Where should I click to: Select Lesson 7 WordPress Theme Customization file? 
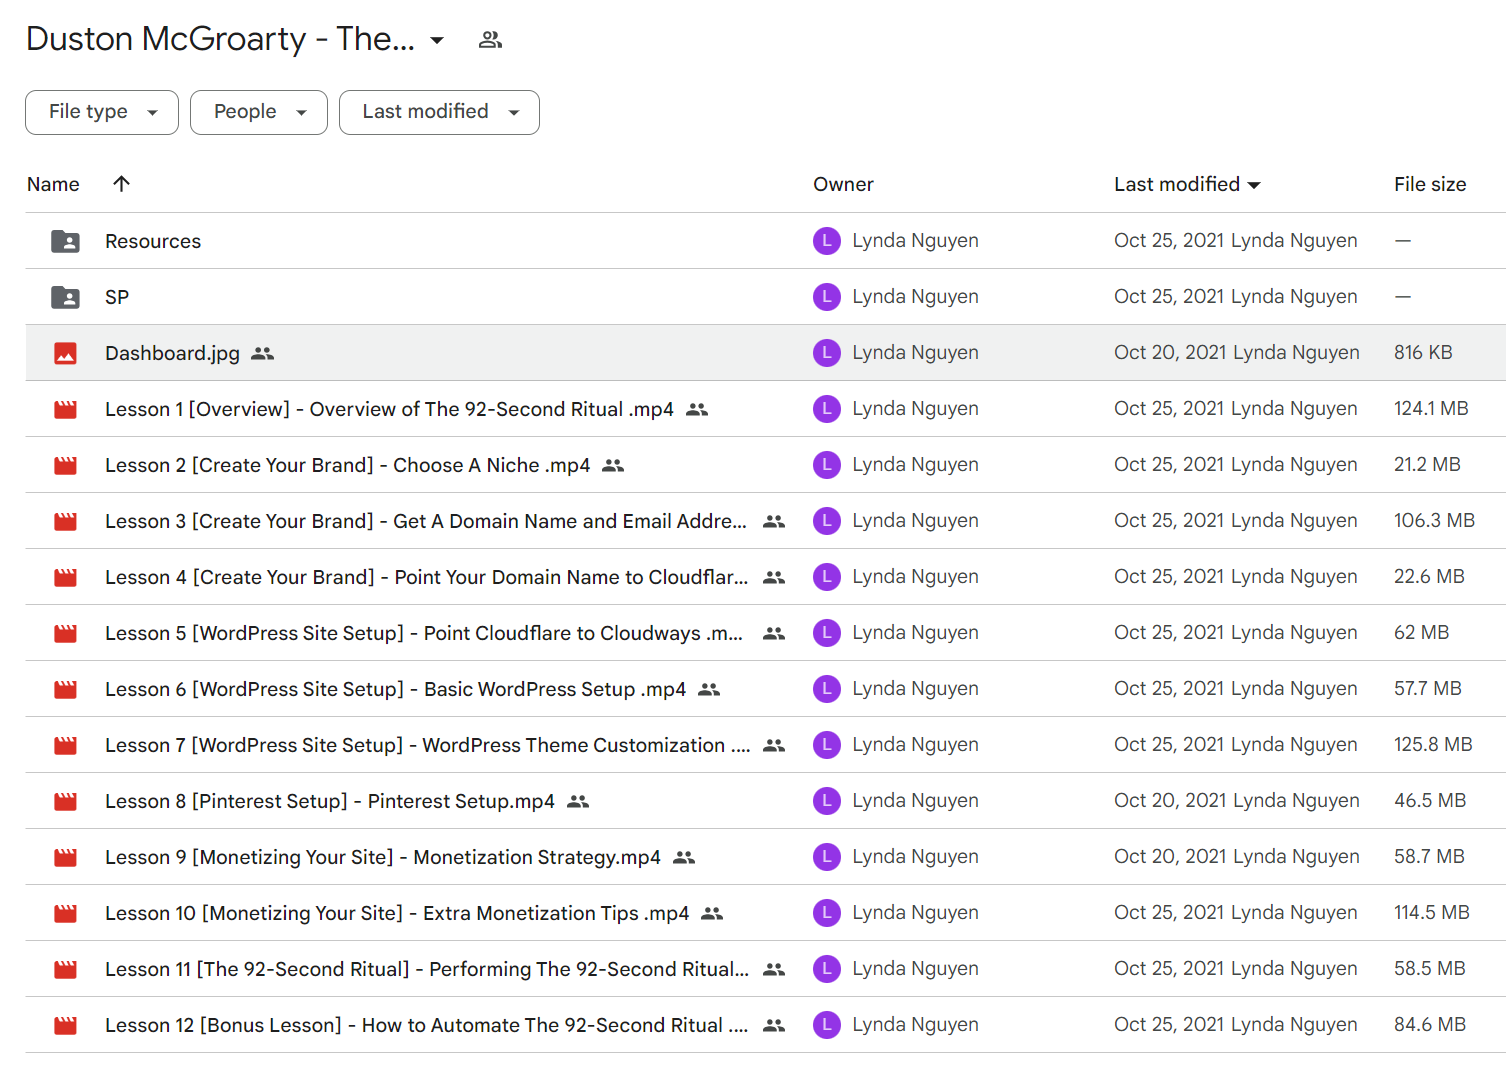click(428, 745)
